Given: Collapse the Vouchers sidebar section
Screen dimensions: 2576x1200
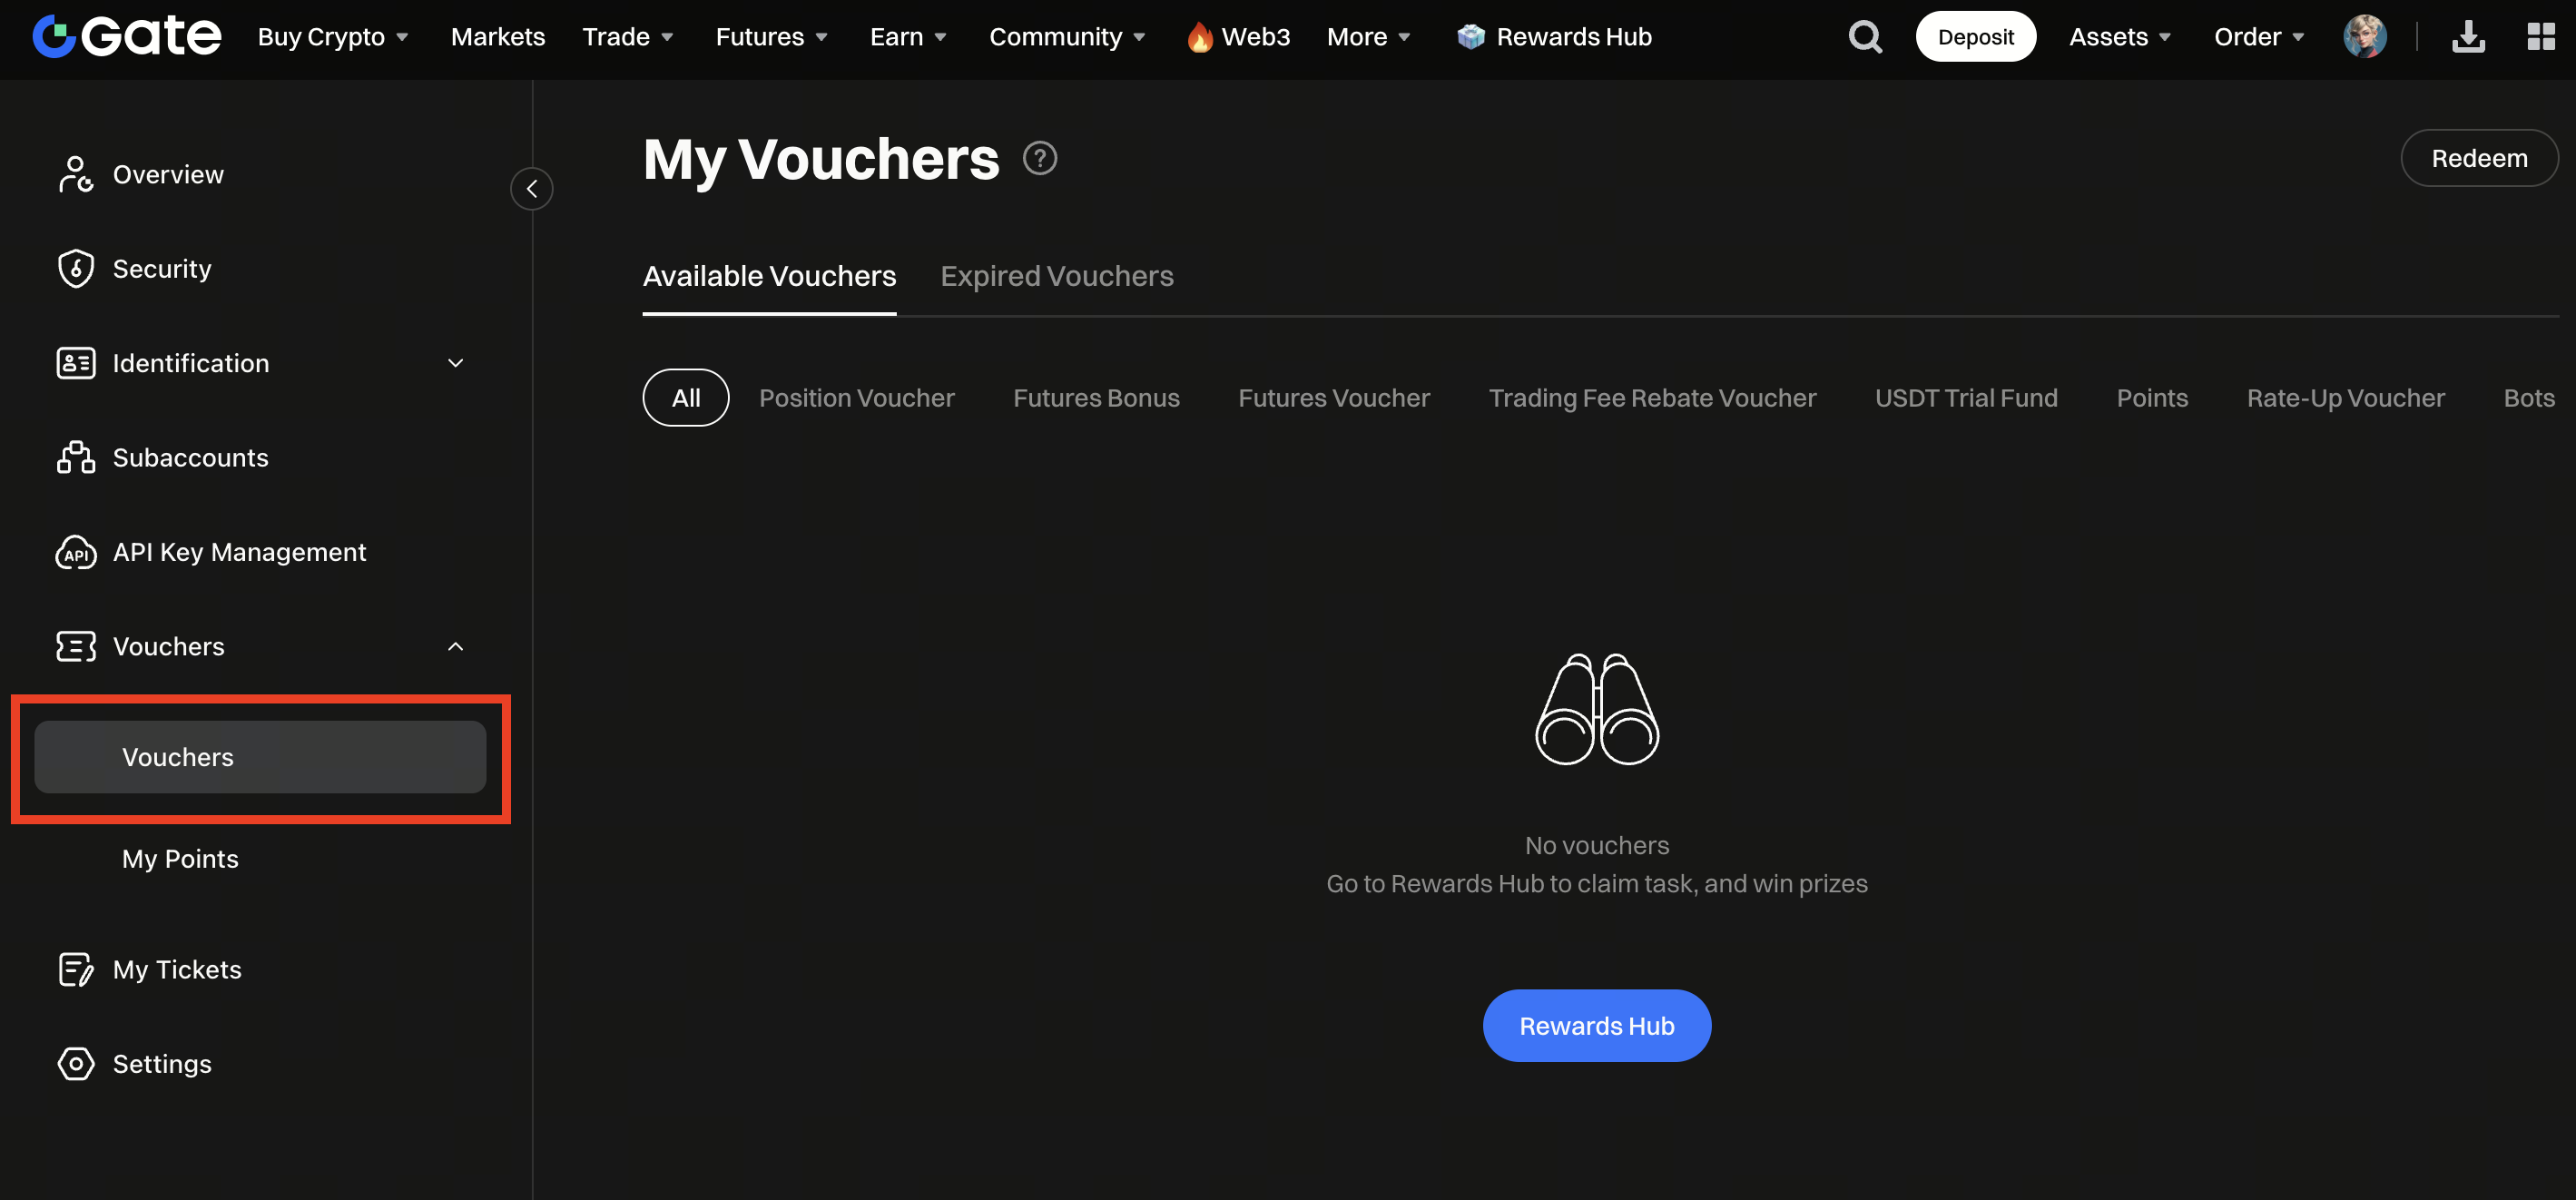Looking at the screenshot, I should 455,647.
